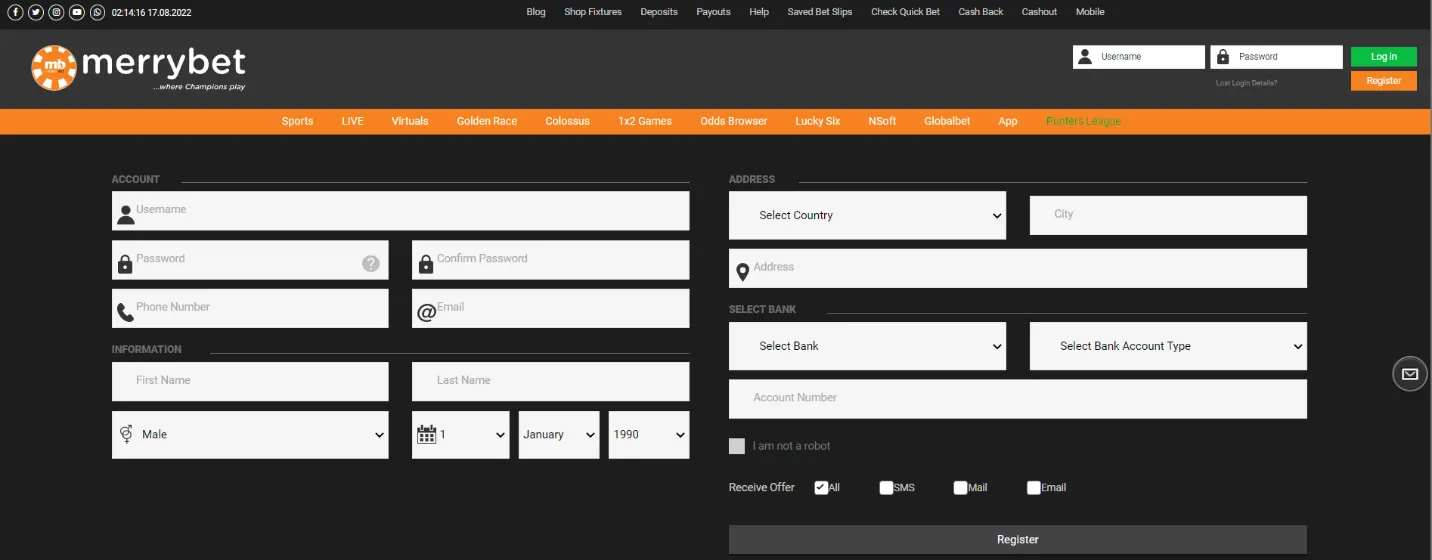
Task: Open the Blog link
Action: pos(536,12)
